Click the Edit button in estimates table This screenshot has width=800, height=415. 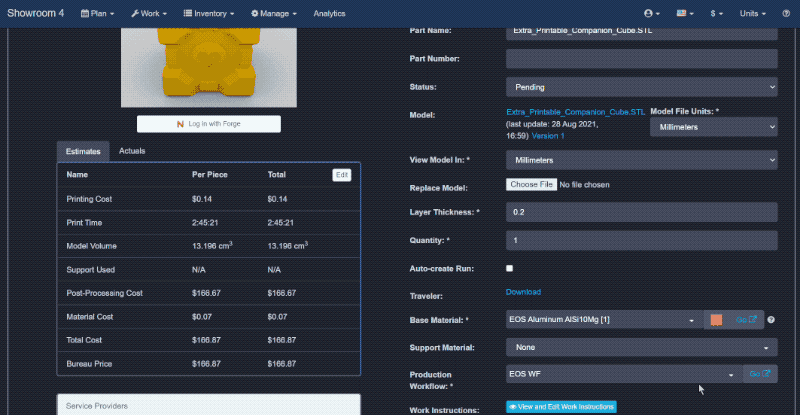341,175
